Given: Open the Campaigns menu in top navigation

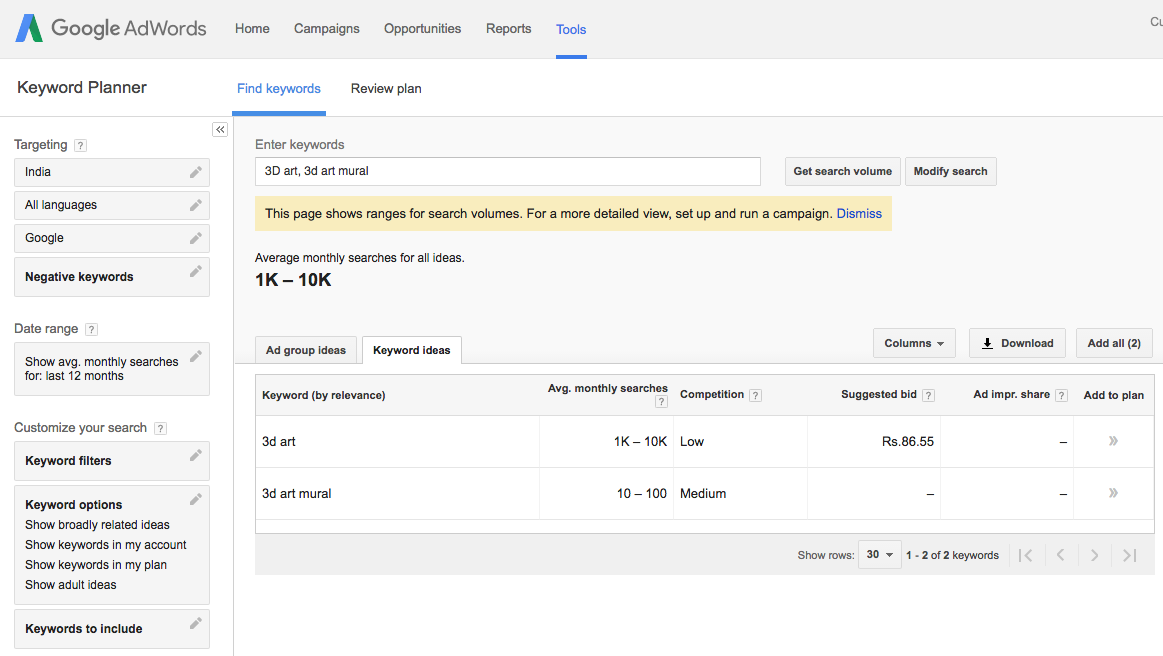Looking at the screenshot, I should (327, 29).
